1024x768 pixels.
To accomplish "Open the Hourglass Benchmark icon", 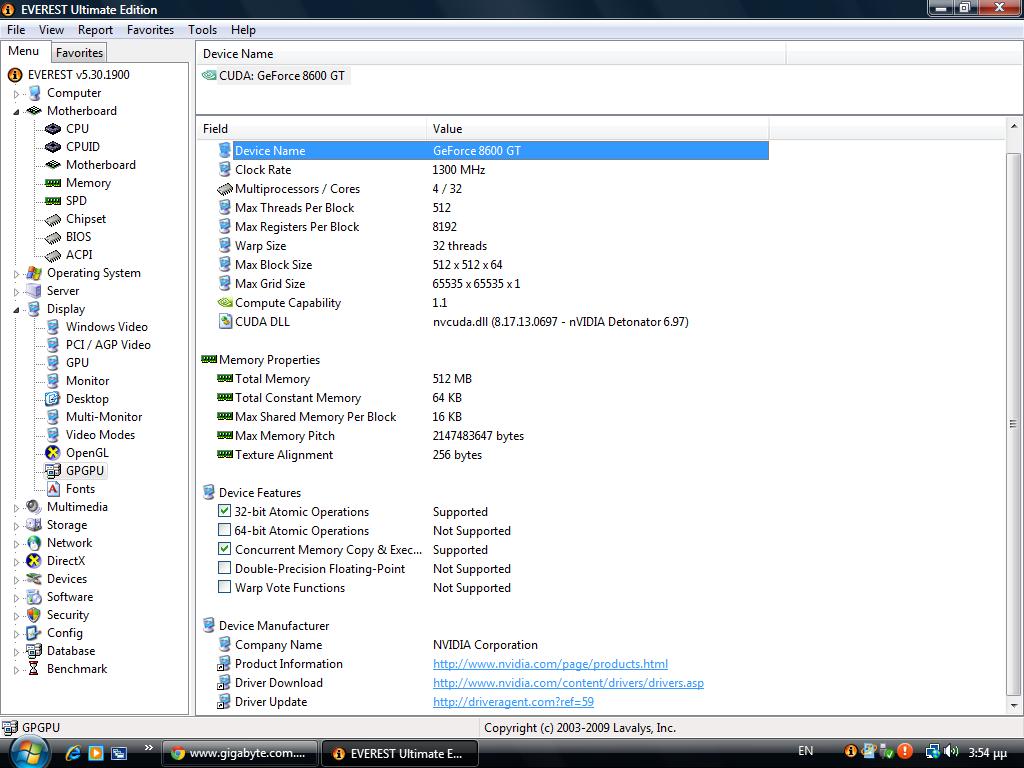I will click(x=33, y=669).
